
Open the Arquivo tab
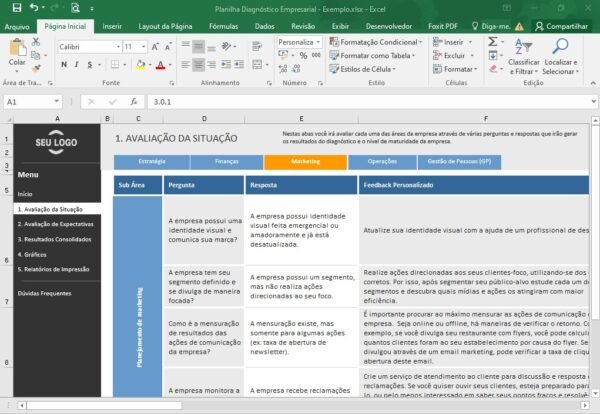[17, 26]
